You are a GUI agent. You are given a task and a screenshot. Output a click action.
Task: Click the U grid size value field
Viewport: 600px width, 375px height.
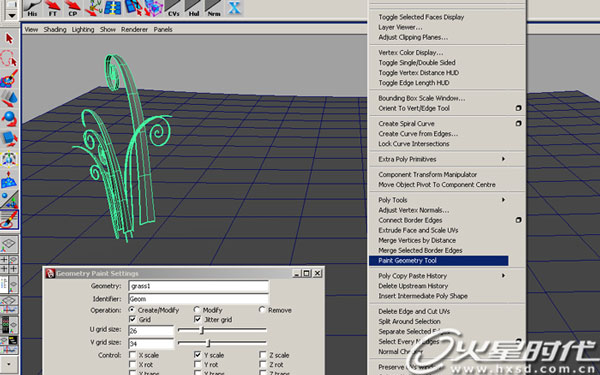pyautogui.click(x=151, y=331)
